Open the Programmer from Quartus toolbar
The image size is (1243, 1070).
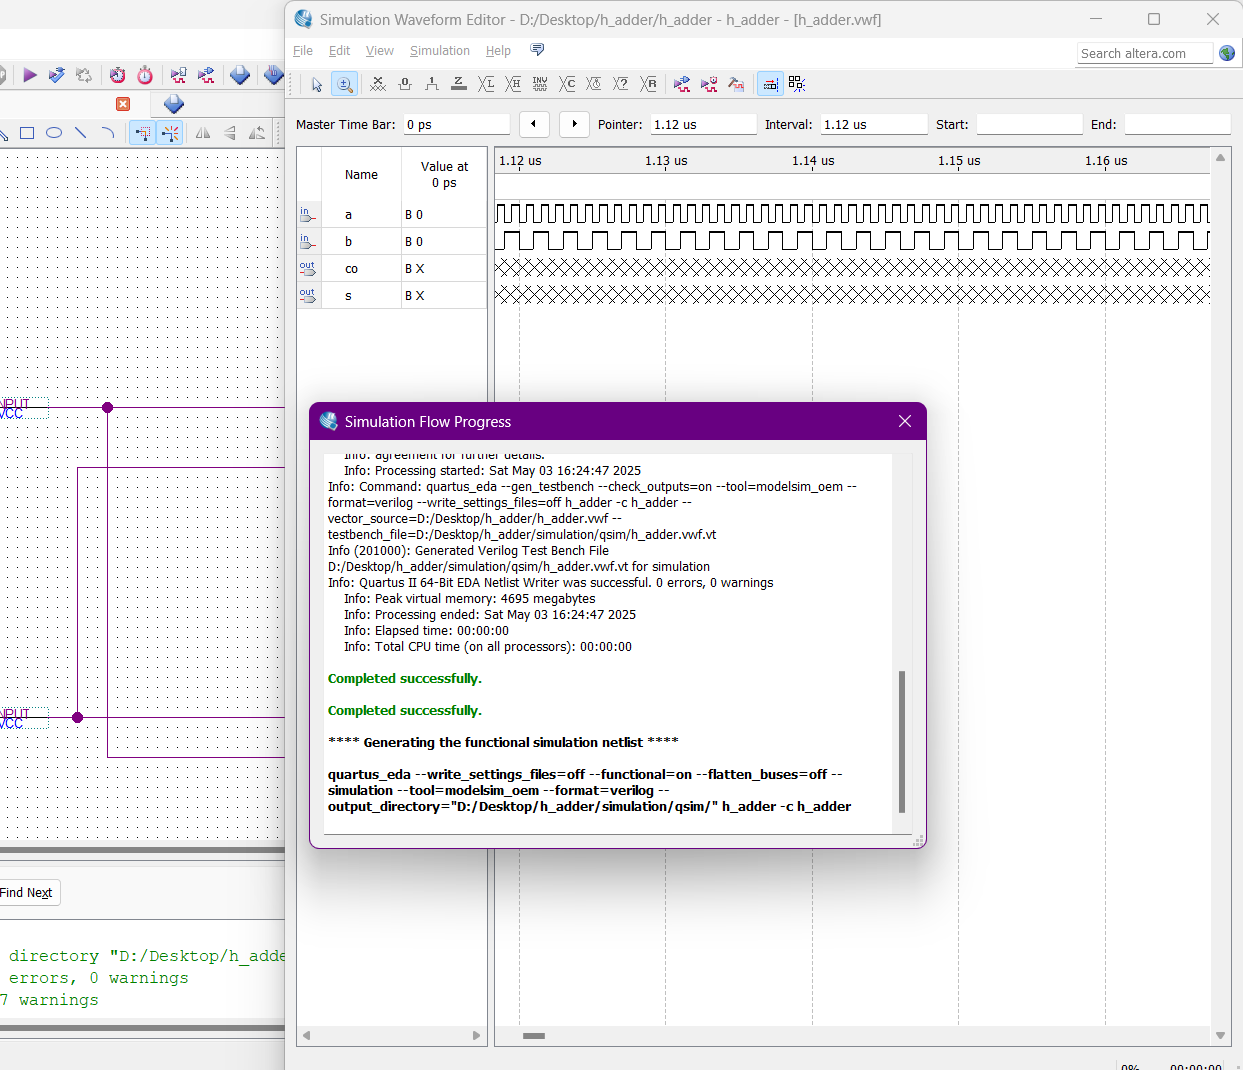point(240,75)
